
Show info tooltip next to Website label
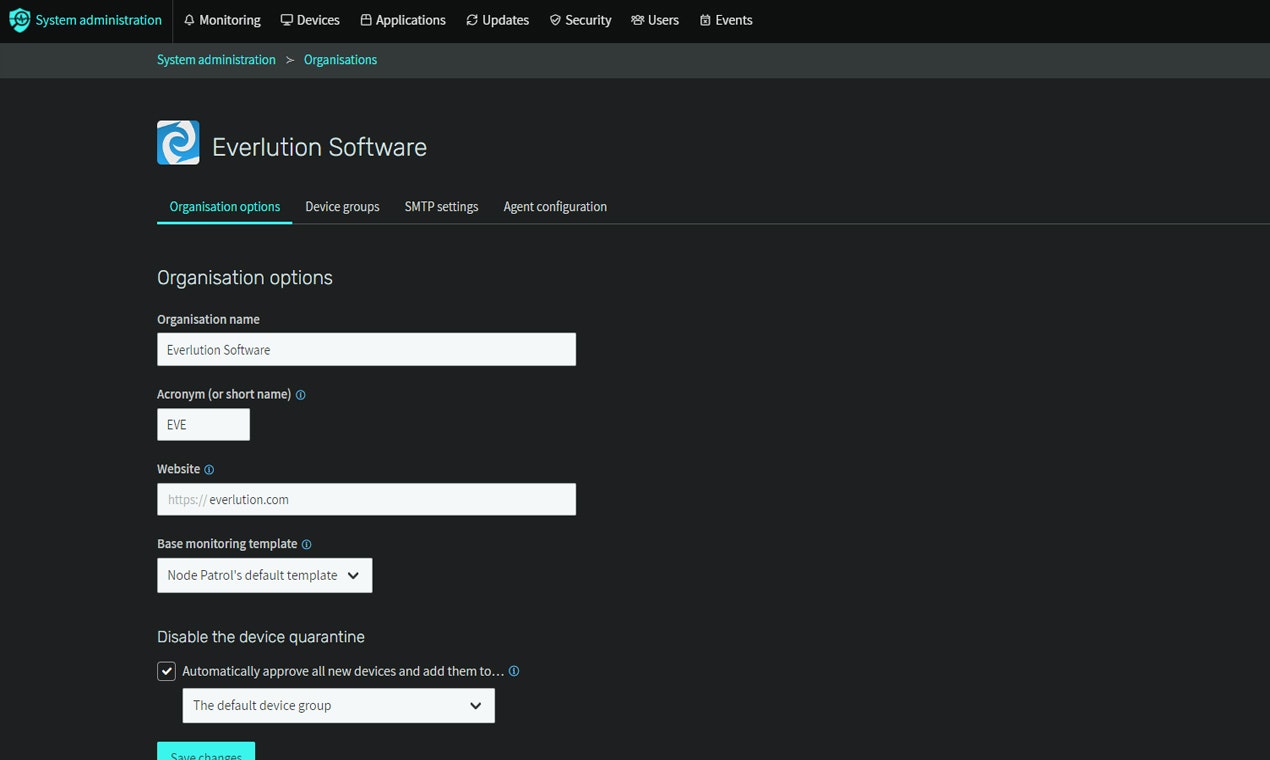point(209,470)
